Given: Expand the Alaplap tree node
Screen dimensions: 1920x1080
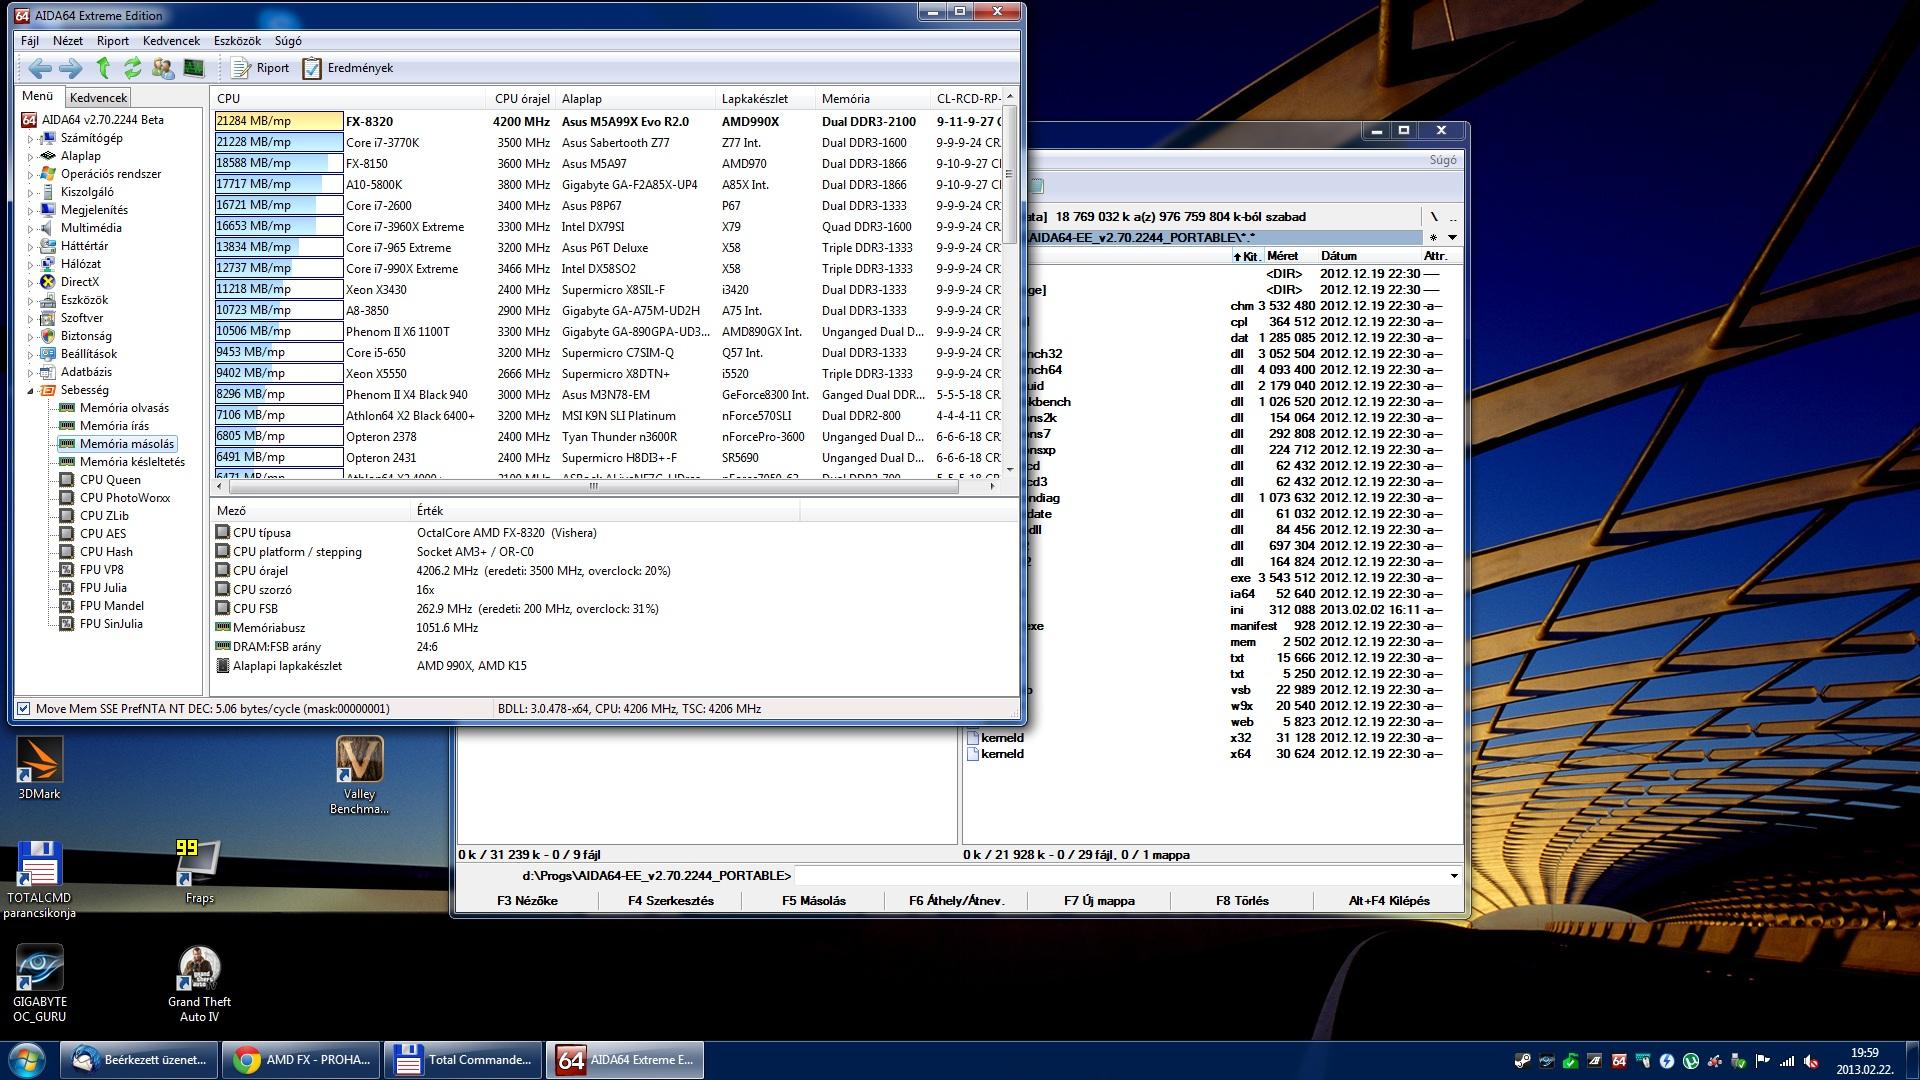Looking at the screenshot, I should pos(30,157).
